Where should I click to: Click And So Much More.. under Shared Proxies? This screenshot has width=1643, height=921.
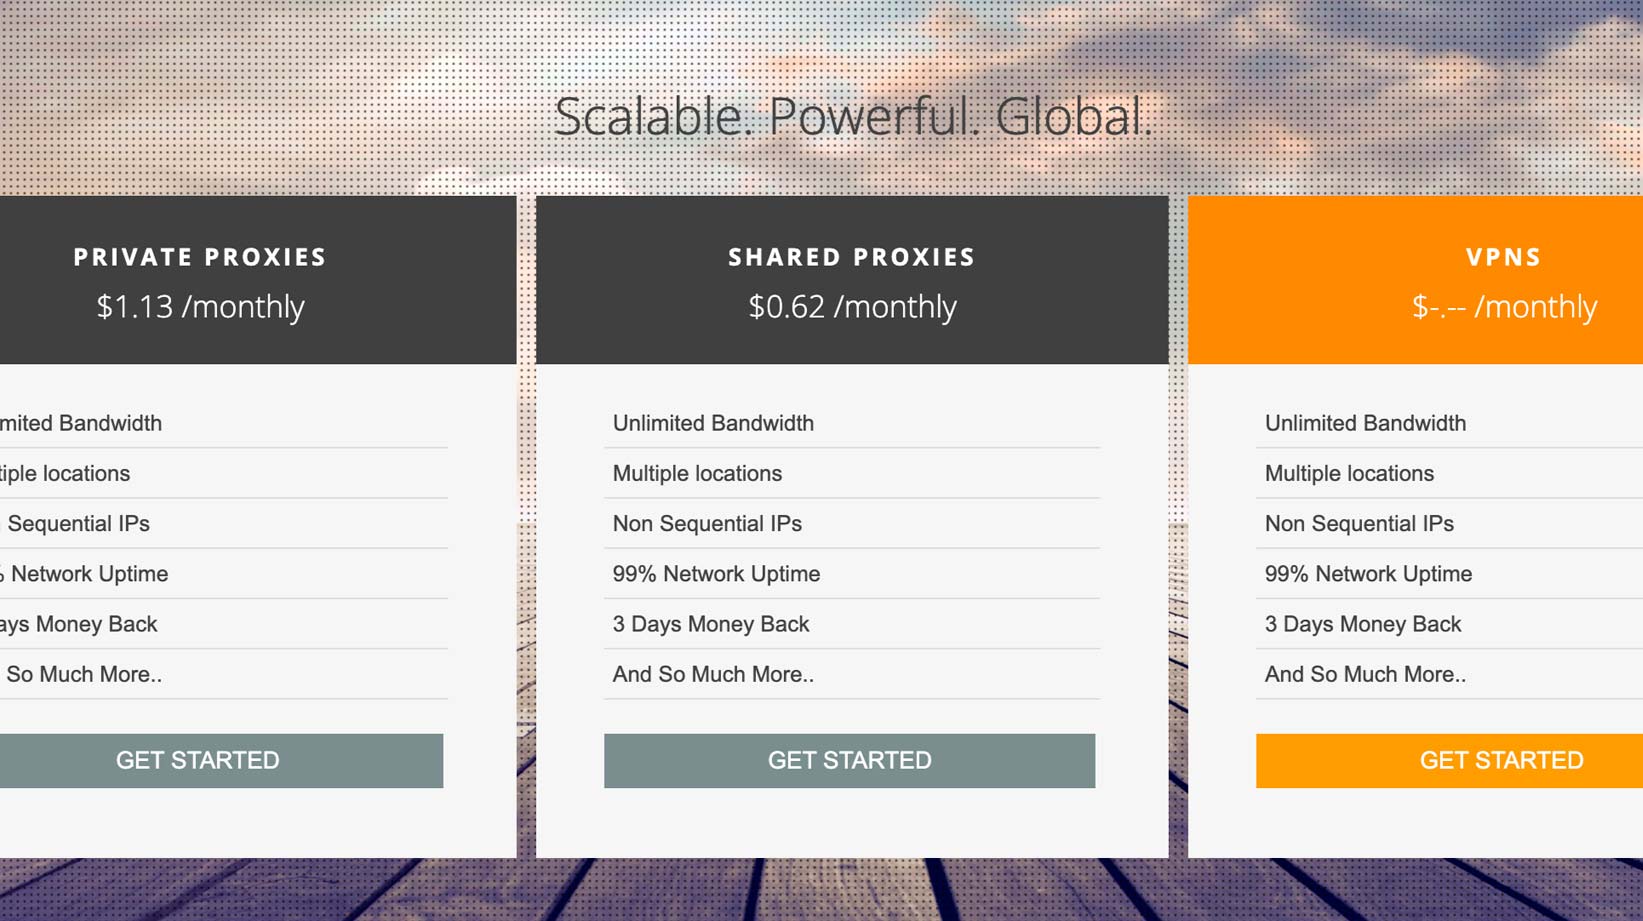[713, 674]
